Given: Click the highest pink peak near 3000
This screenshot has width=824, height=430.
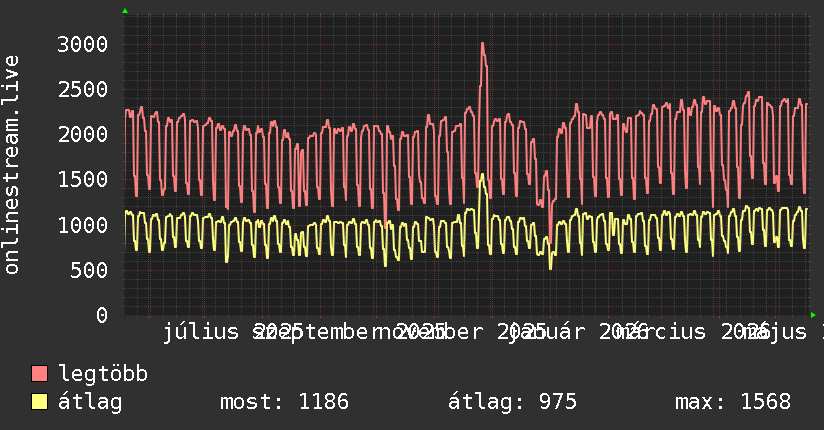Looking at the screenshot, I should (482, 44).
